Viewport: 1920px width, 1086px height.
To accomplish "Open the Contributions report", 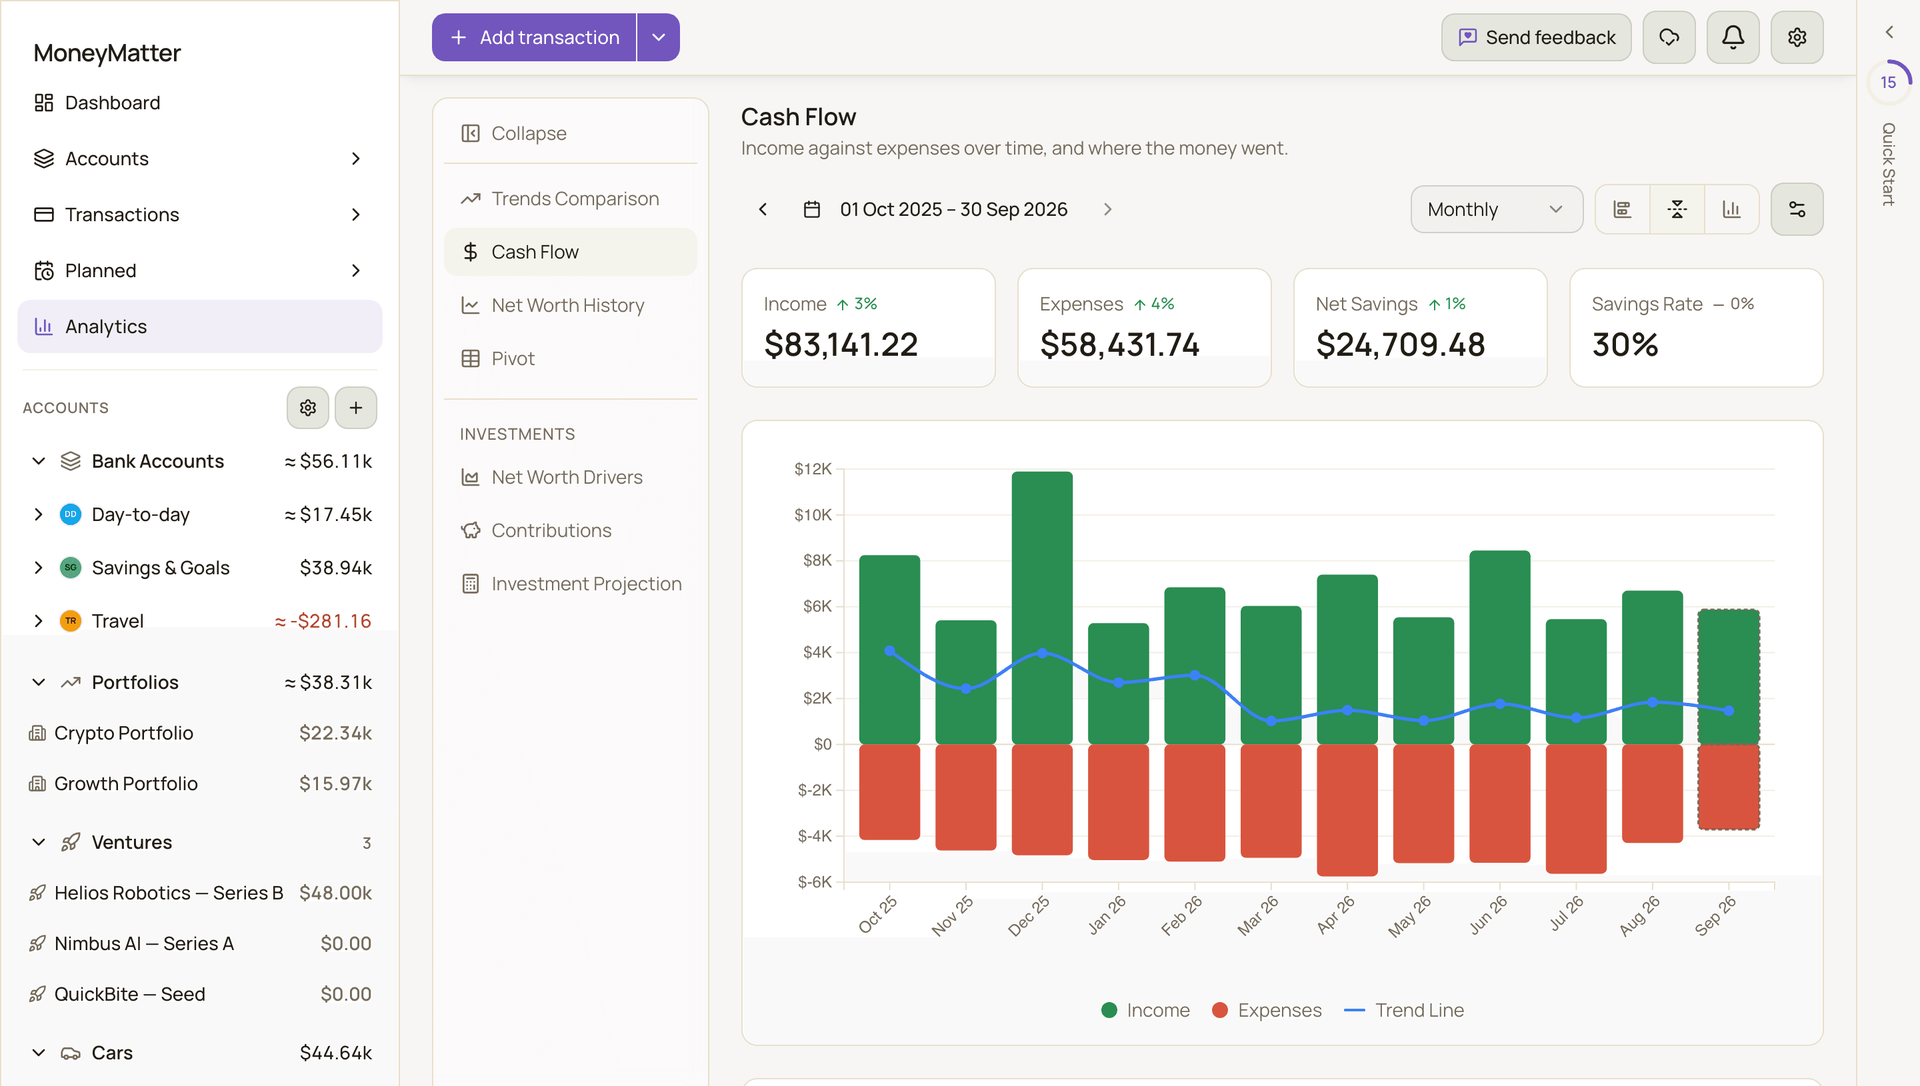I will 570,530.
